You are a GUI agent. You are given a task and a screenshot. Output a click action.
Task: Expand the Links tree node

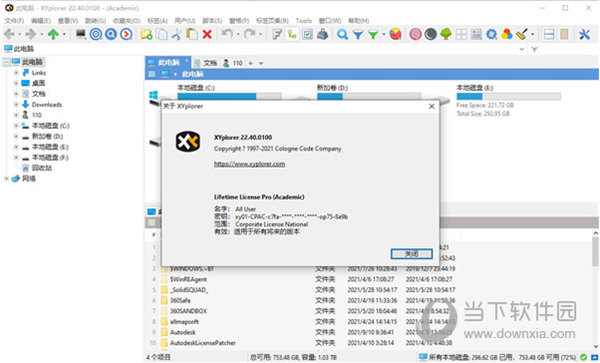point(16,73)
